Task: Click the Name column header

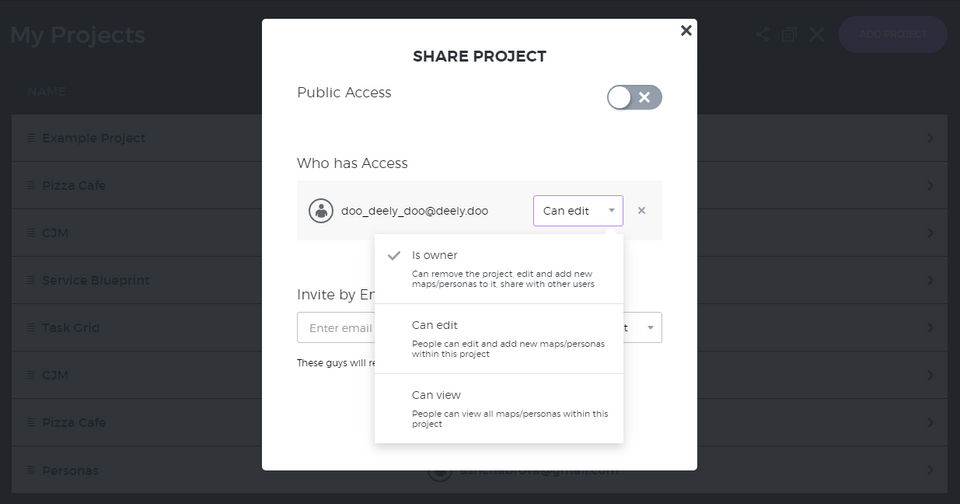Action: [x=46, y=92]
